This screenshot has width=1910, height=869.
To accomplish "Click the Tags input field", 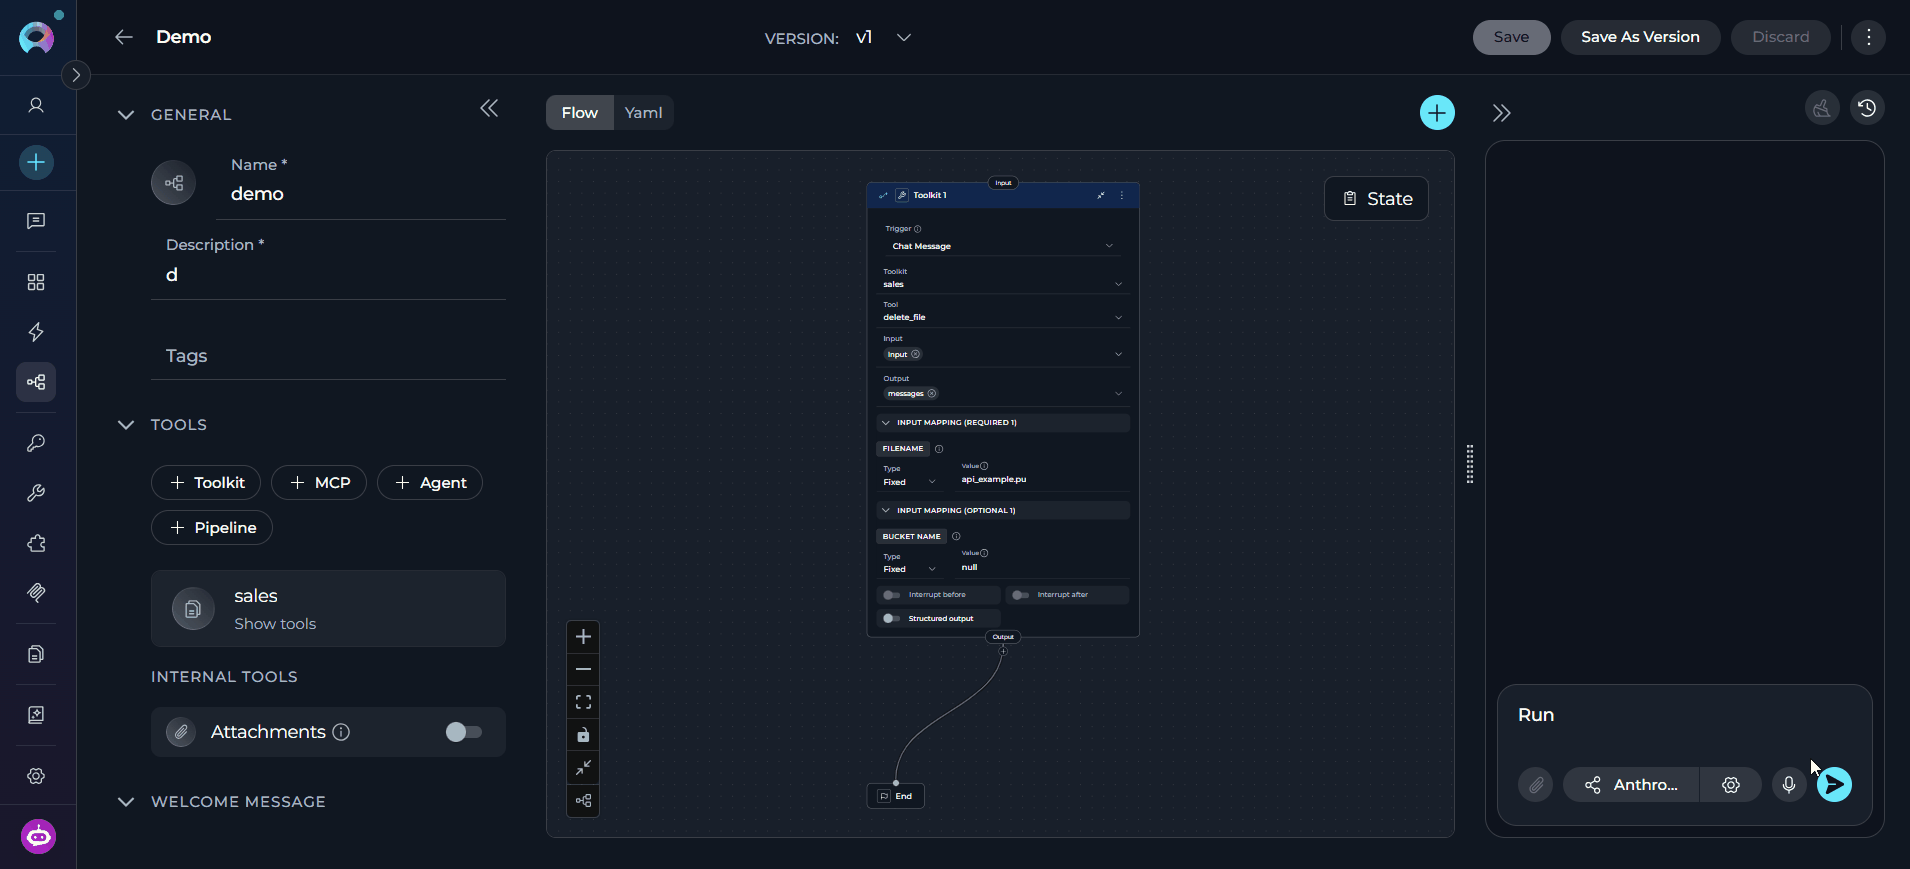I will pos(328,356).
